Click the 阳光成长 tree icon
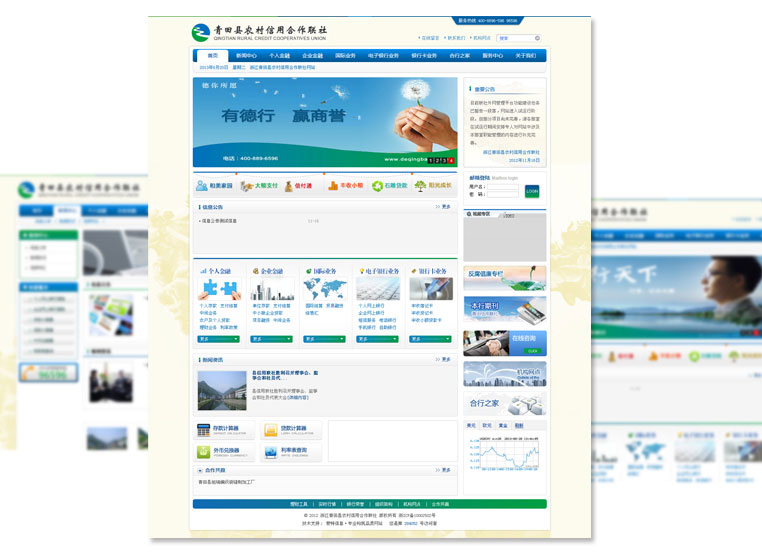Screen dimensions: 762x555 tap(421, 186)
